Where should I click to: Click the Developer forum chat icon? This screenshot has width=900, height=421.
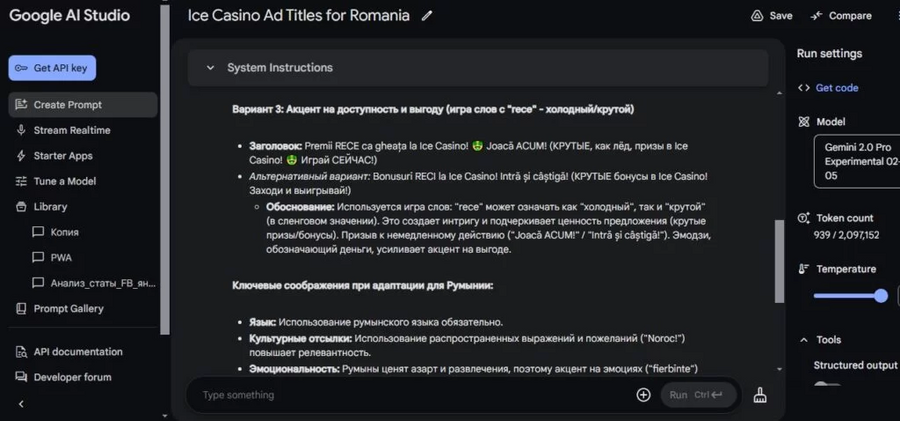coord(21,377)
